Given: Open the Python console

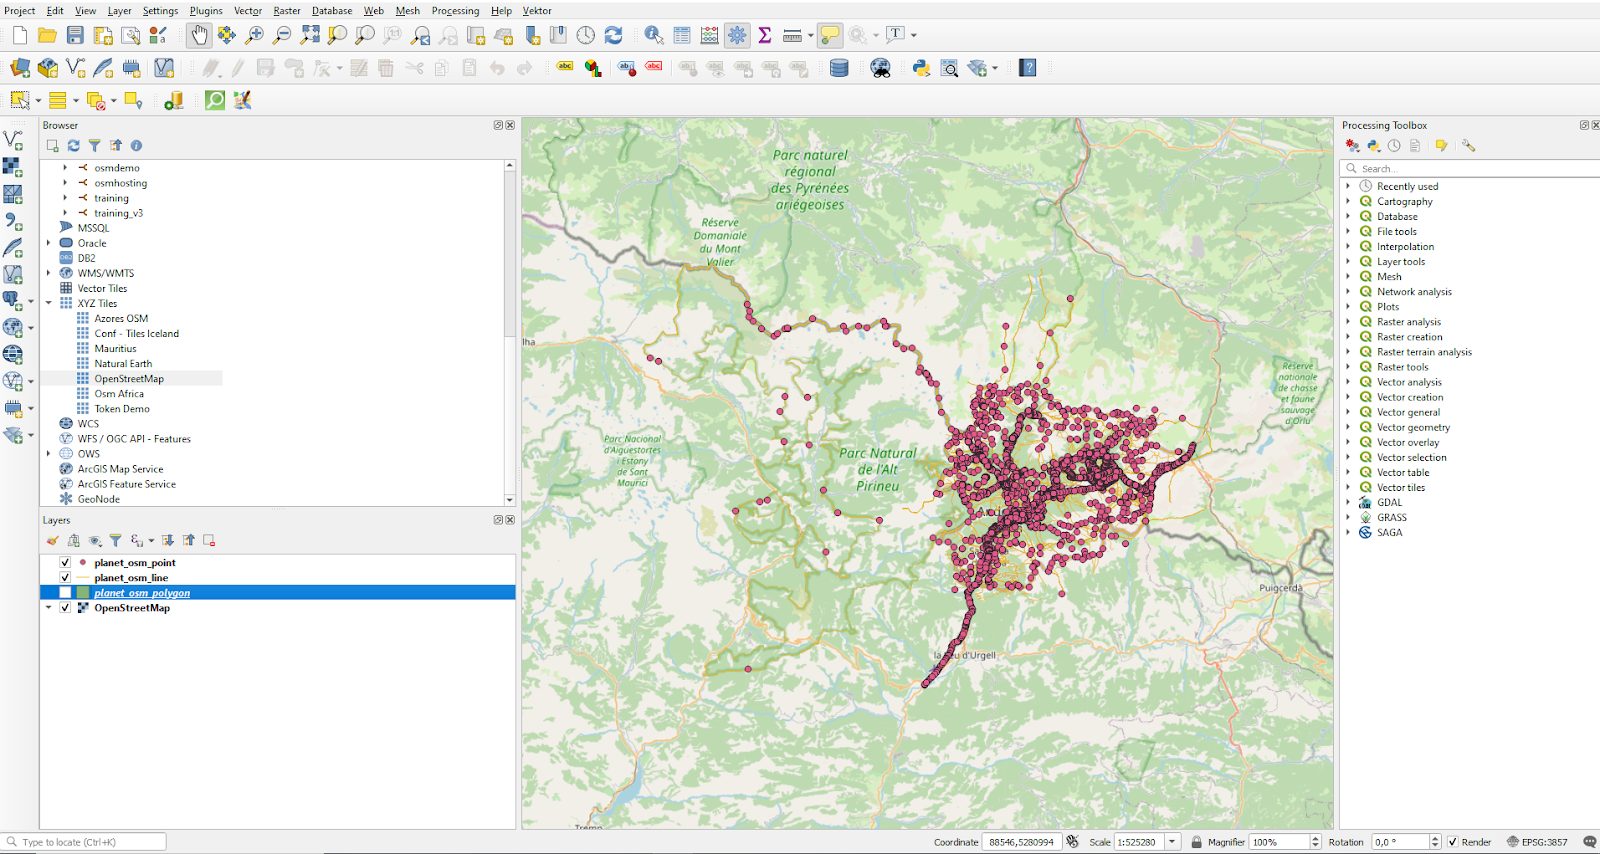Looking at the screenshot, I should (x=921, y=68).
